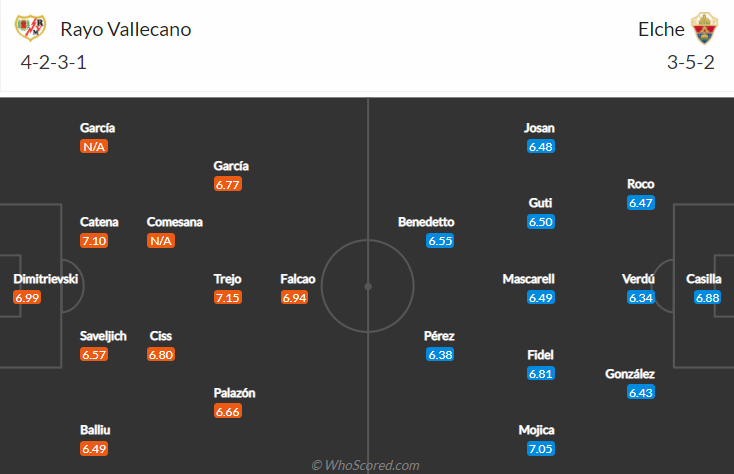Viewport: 734px width, 474px height.
Task: Click Balliu's 6.49 rating badge
Action: [94, 449]
